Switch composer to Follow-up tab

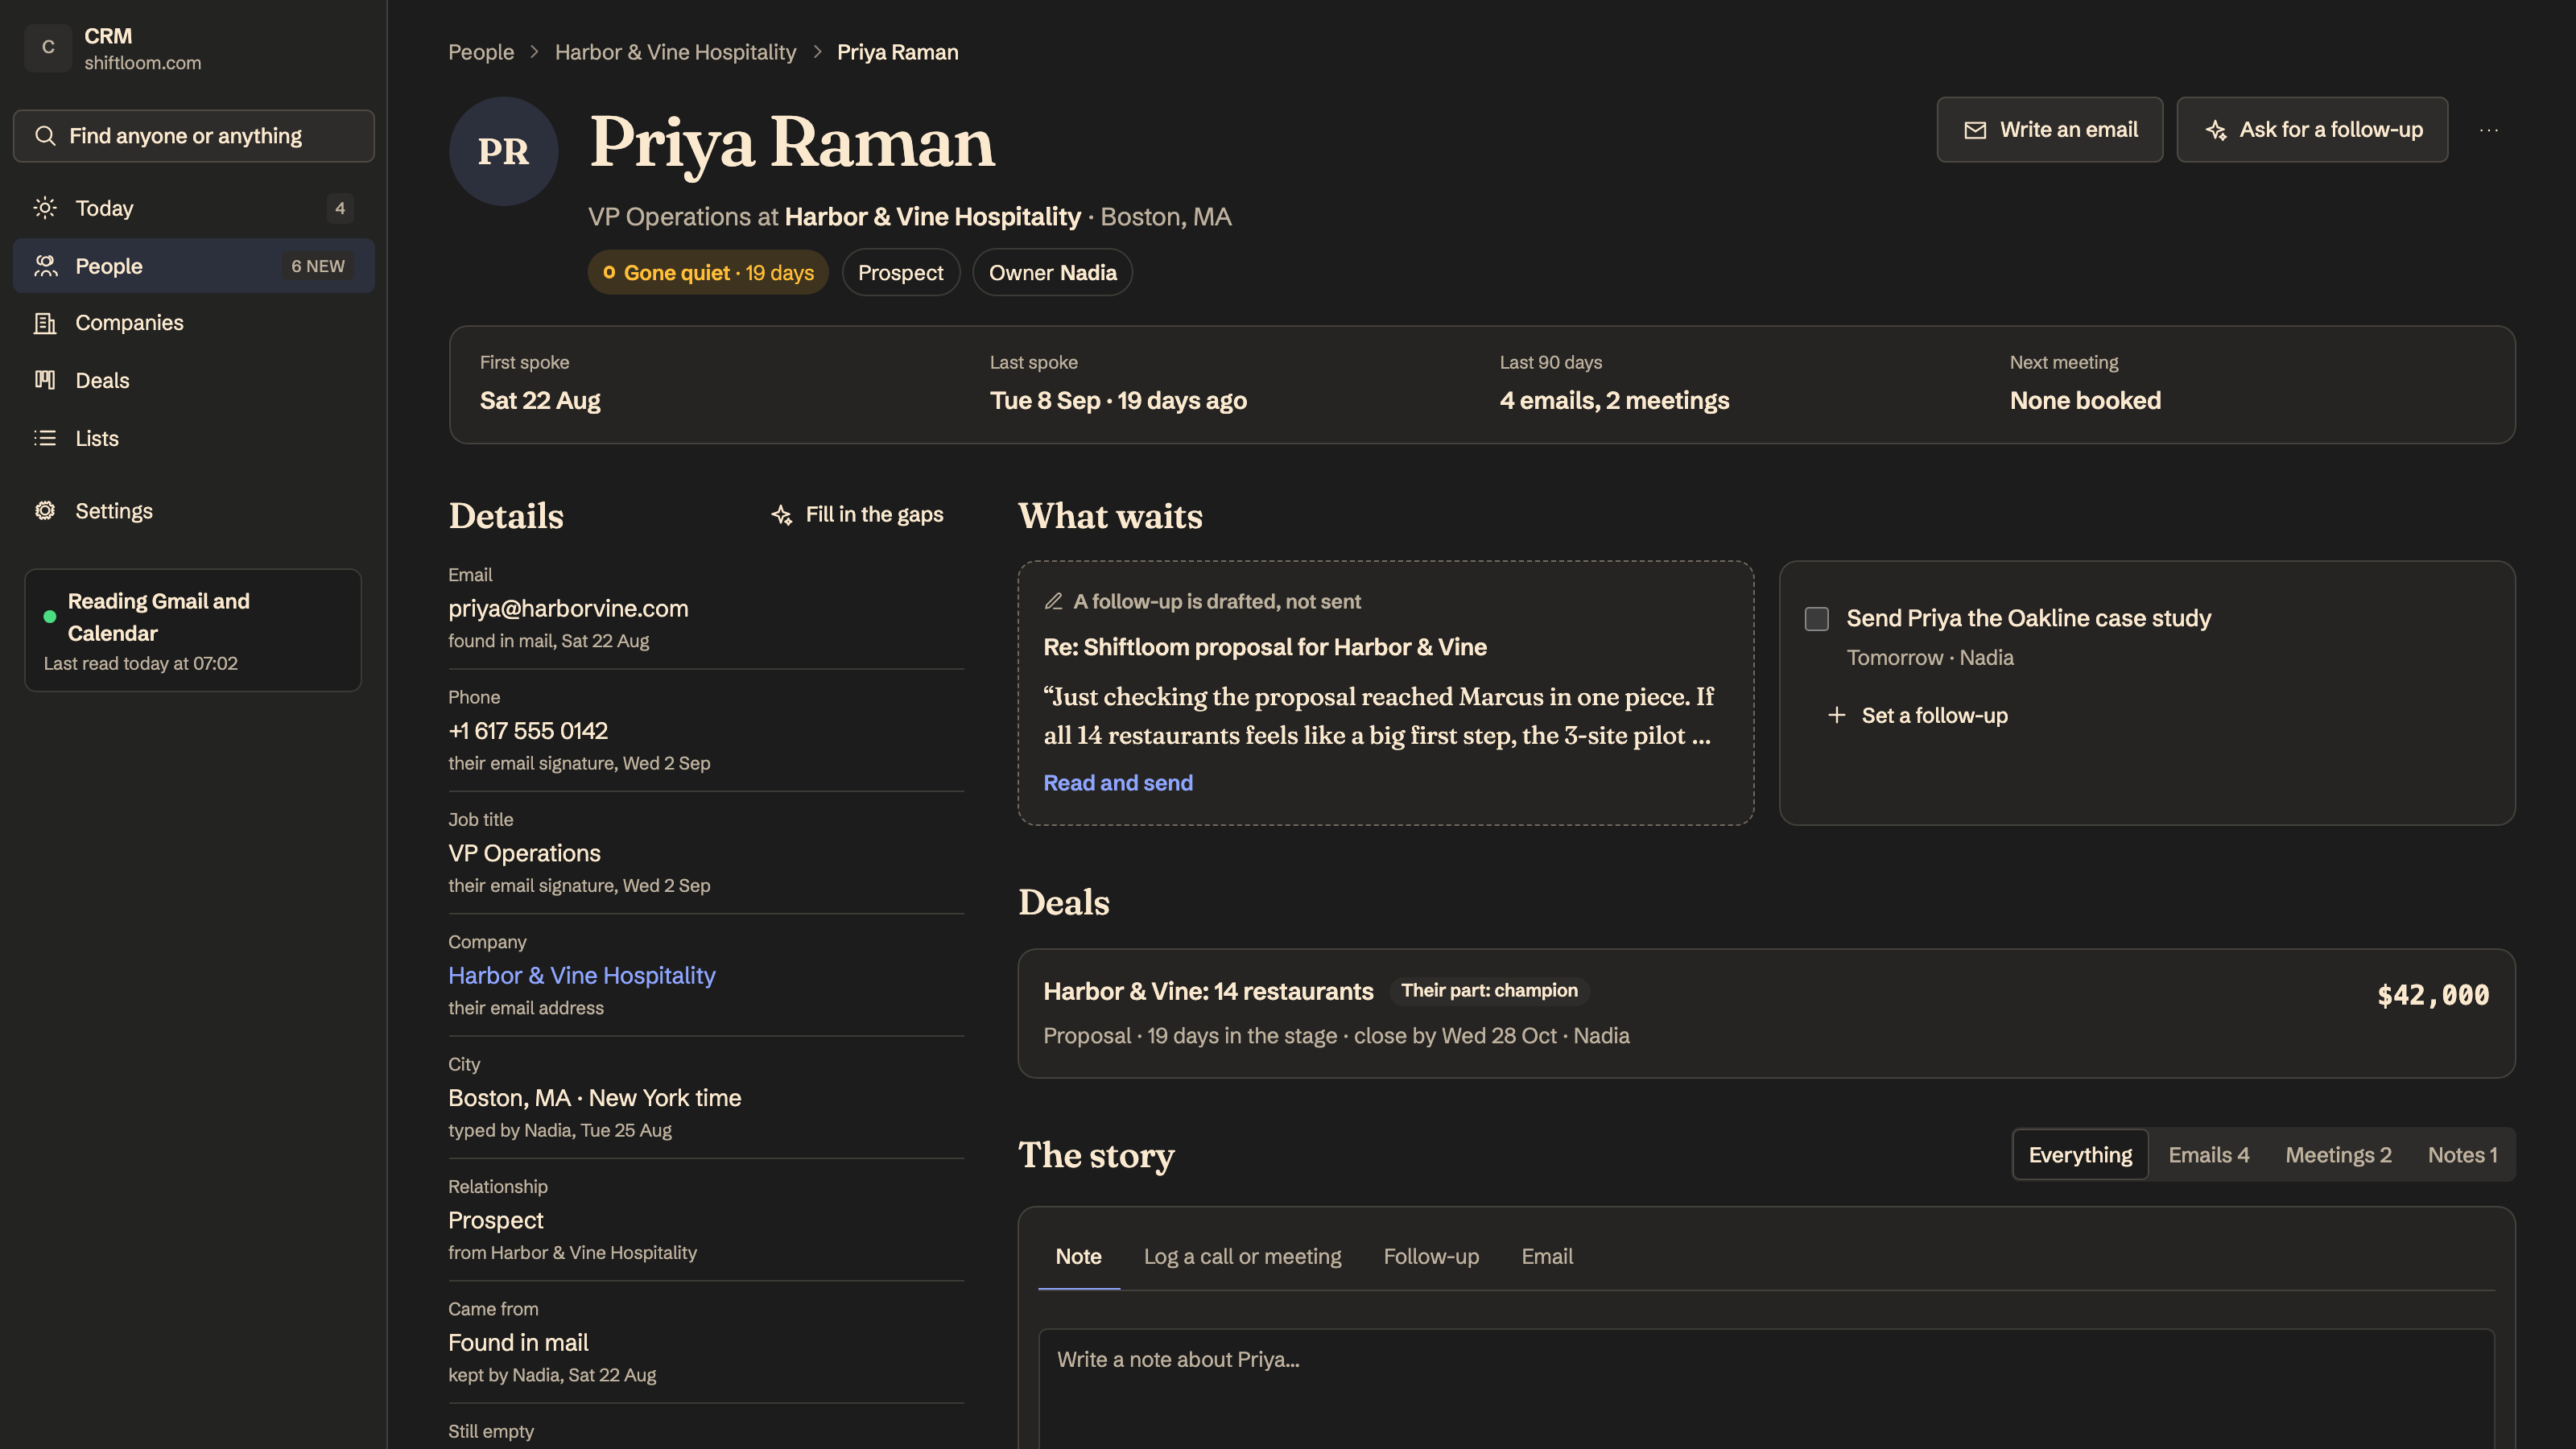coord(1431,1257)
